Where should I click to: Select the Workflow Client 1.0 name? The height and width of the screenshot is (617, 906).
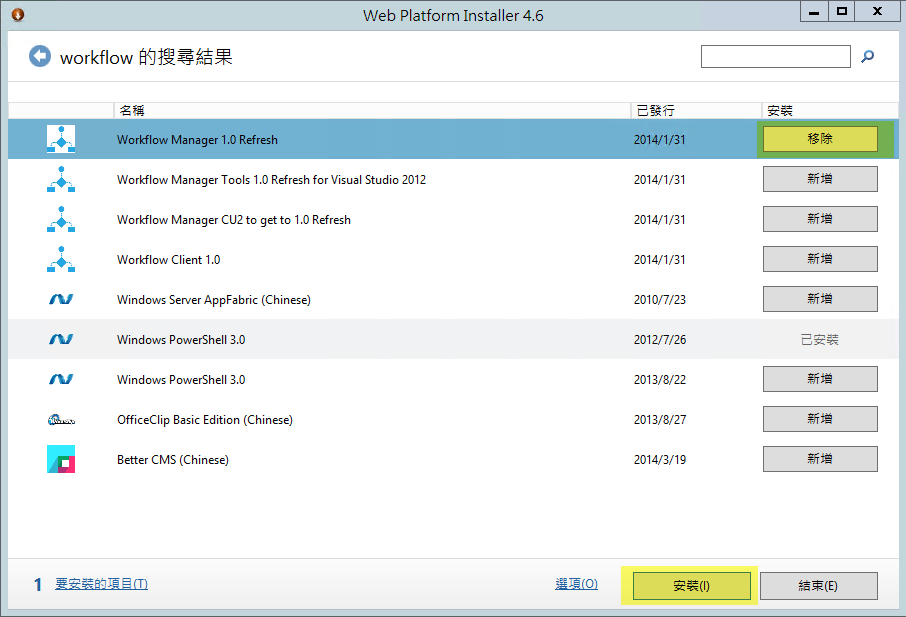(x=168, y=259)
